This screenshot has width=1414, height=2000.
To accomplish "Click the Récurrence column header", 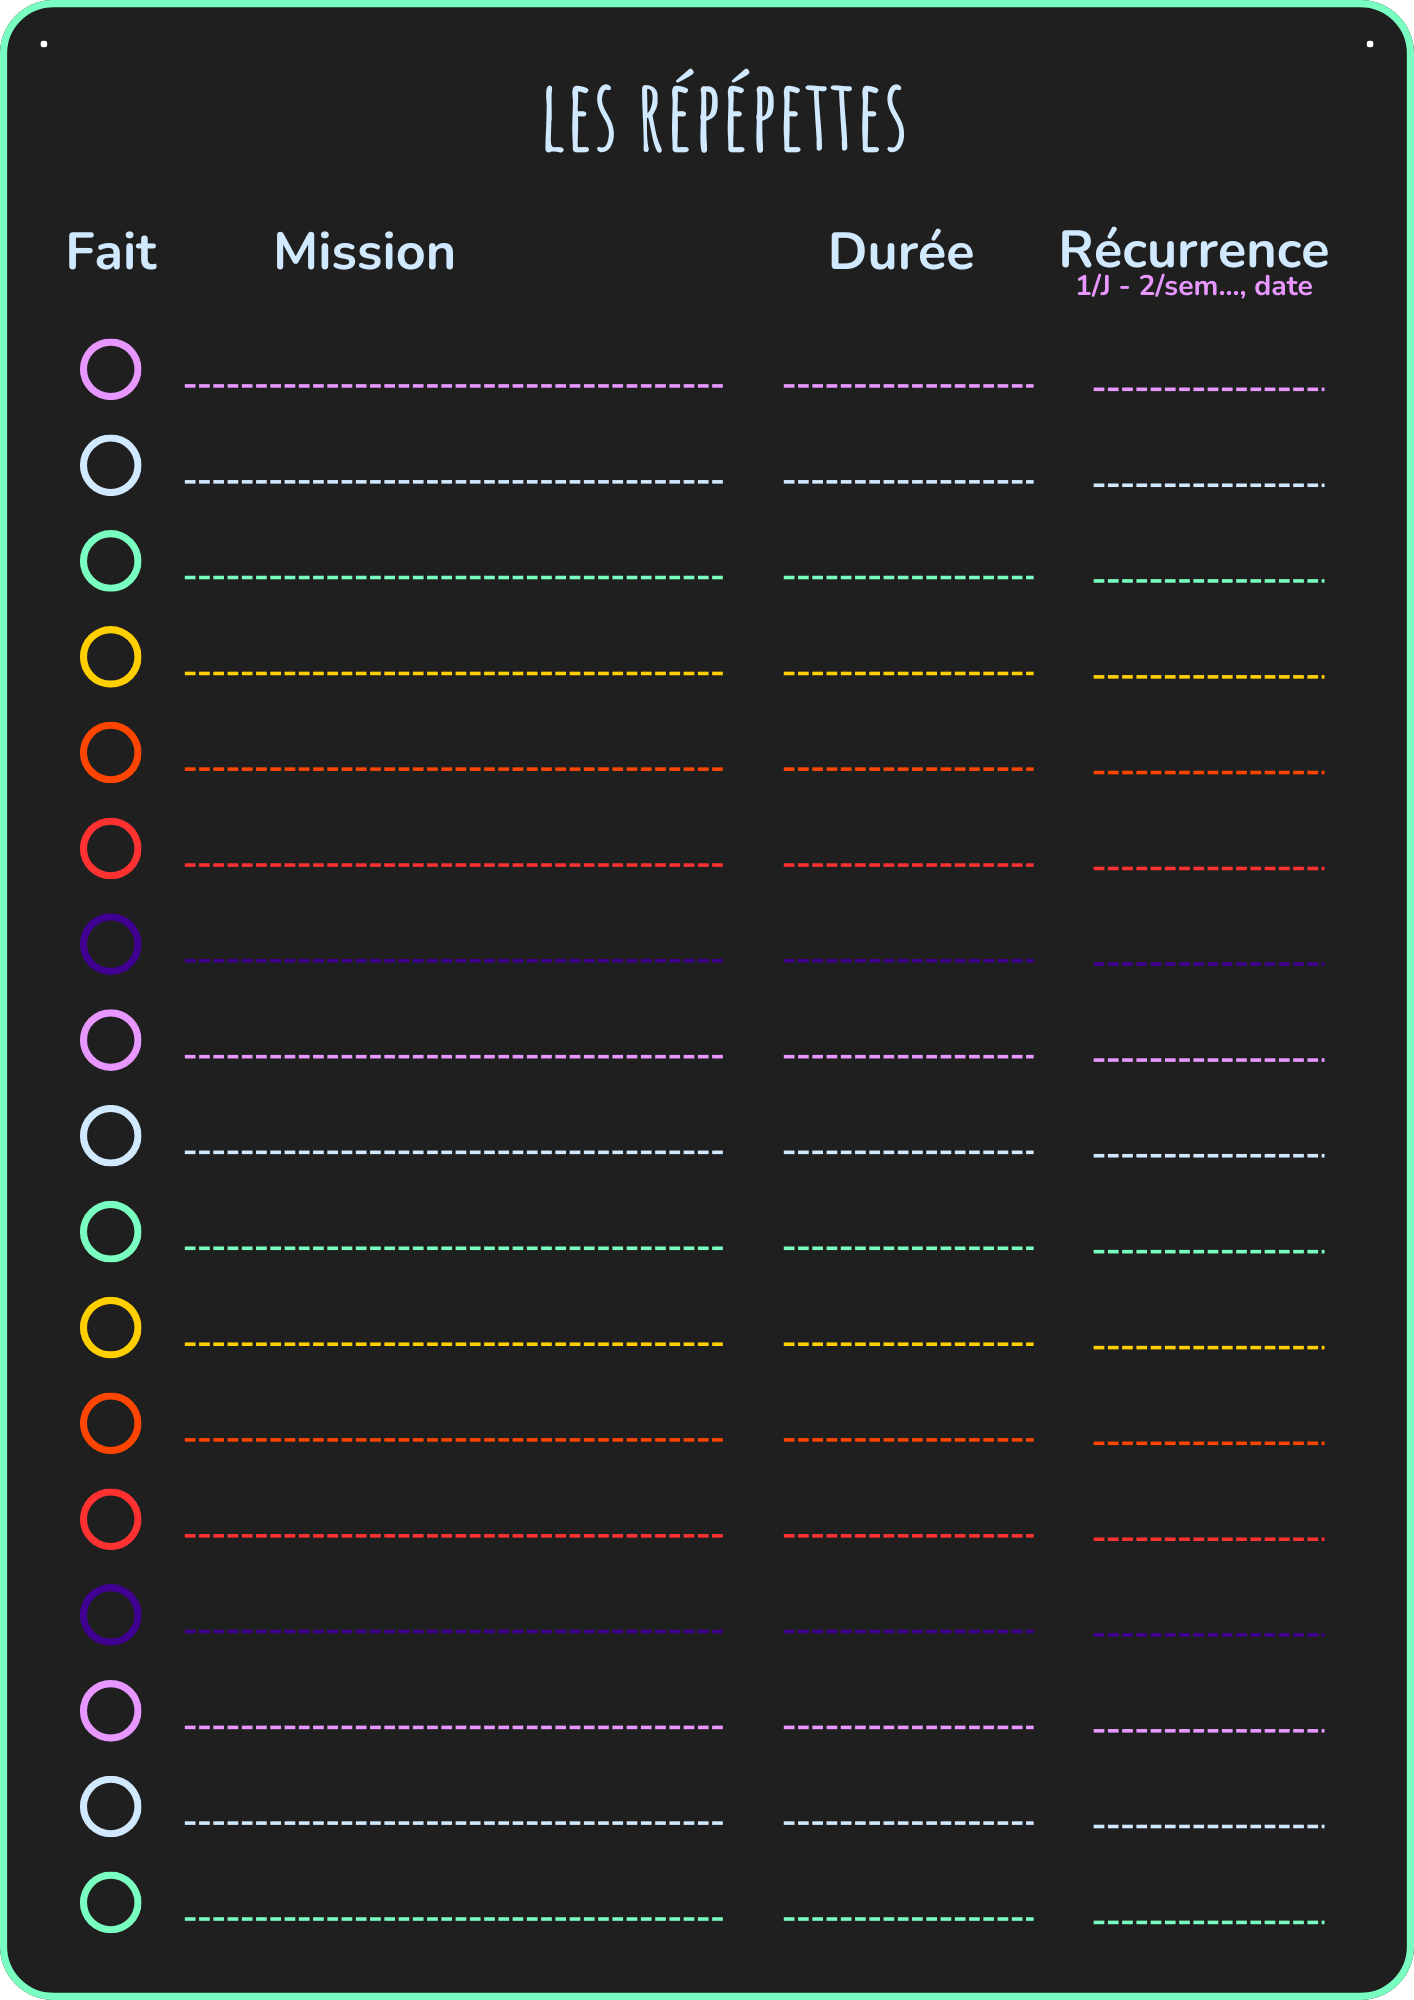I will [1194, 250].
